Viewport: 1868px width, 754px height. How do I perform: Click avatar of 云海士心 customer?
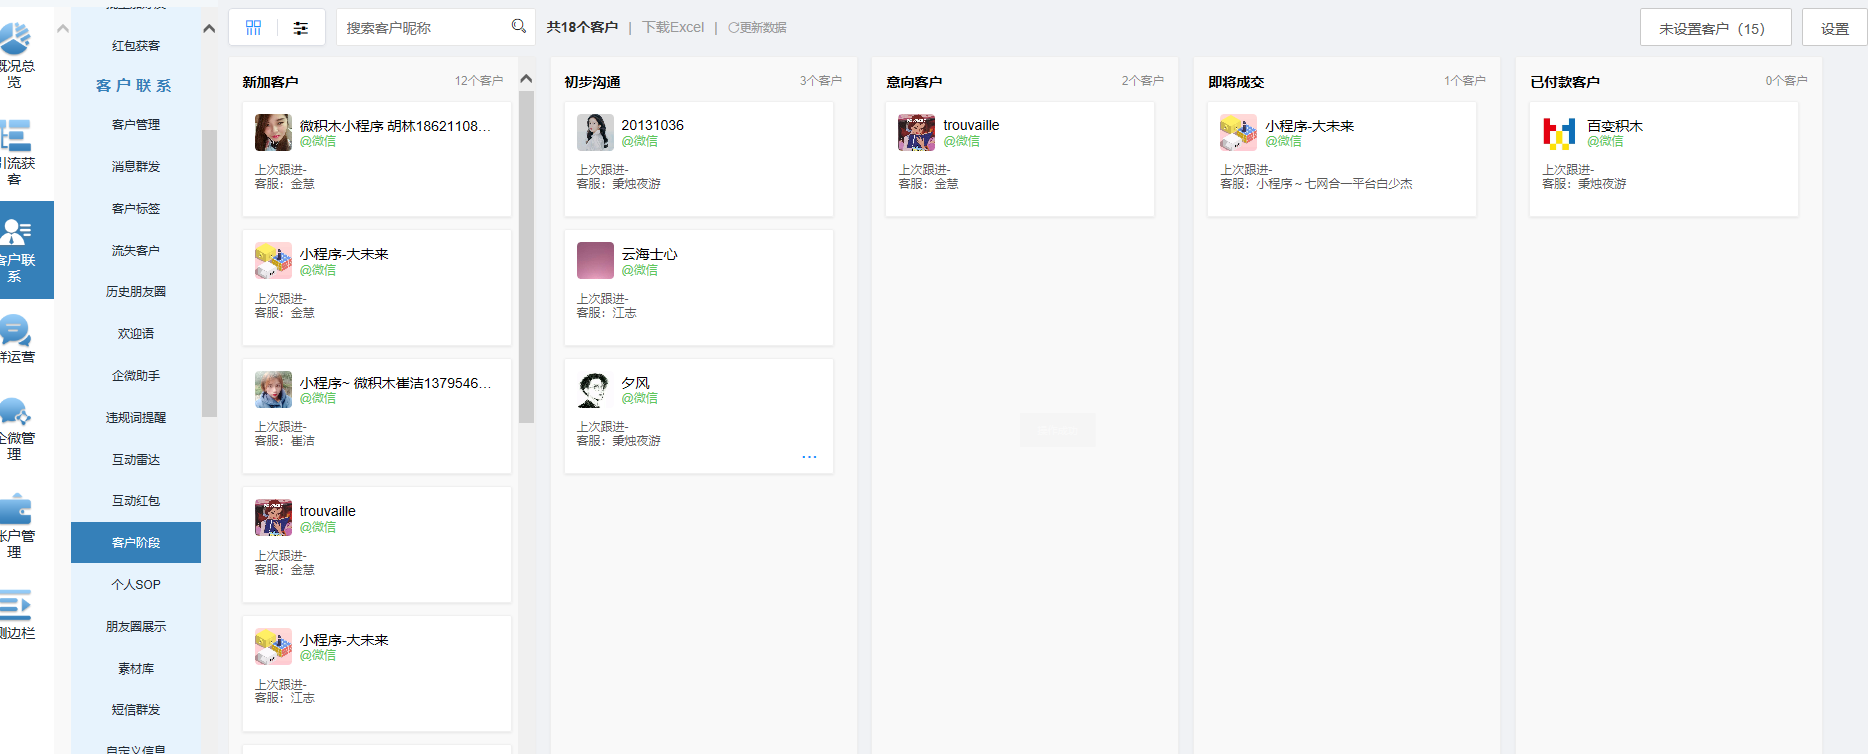[595, 261]
